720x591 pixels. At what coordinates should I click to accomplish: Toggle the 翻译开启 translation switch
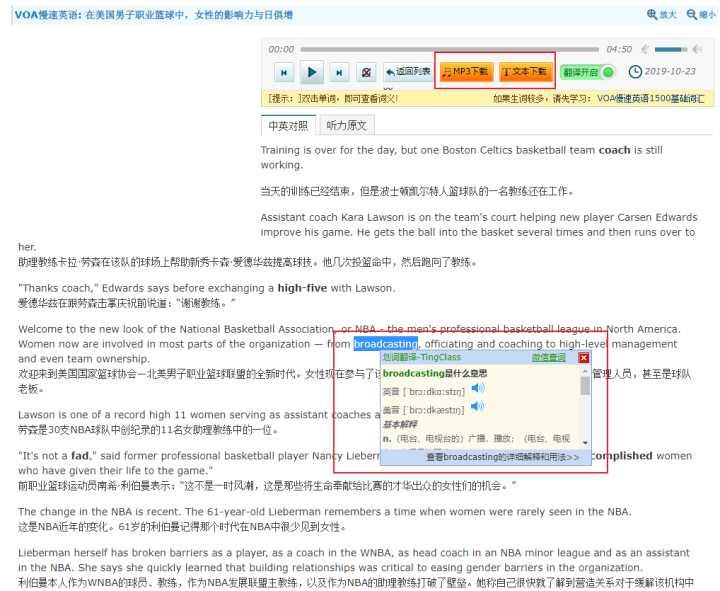coord(587,72)
